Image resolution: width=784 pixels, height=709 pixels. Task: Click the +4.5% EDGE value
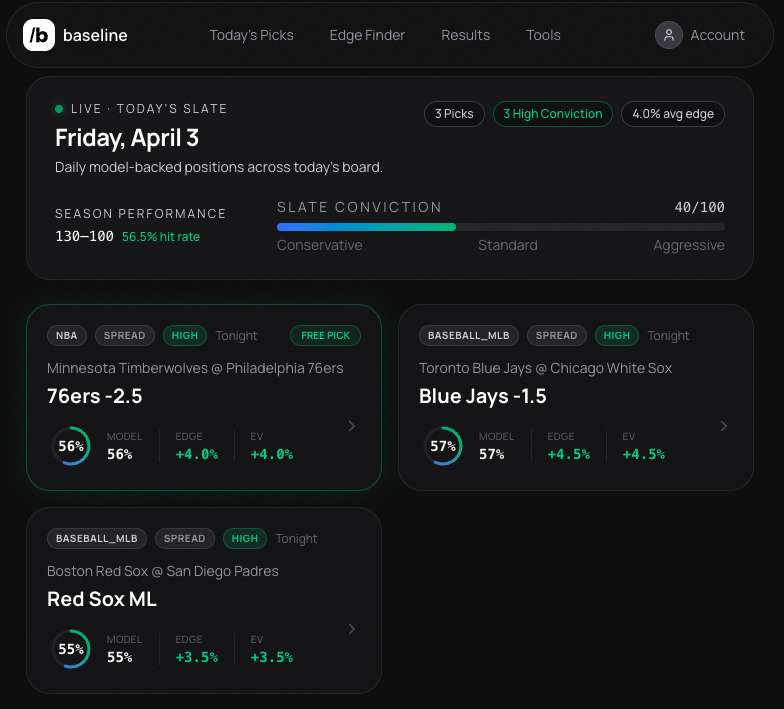point(568,454)
